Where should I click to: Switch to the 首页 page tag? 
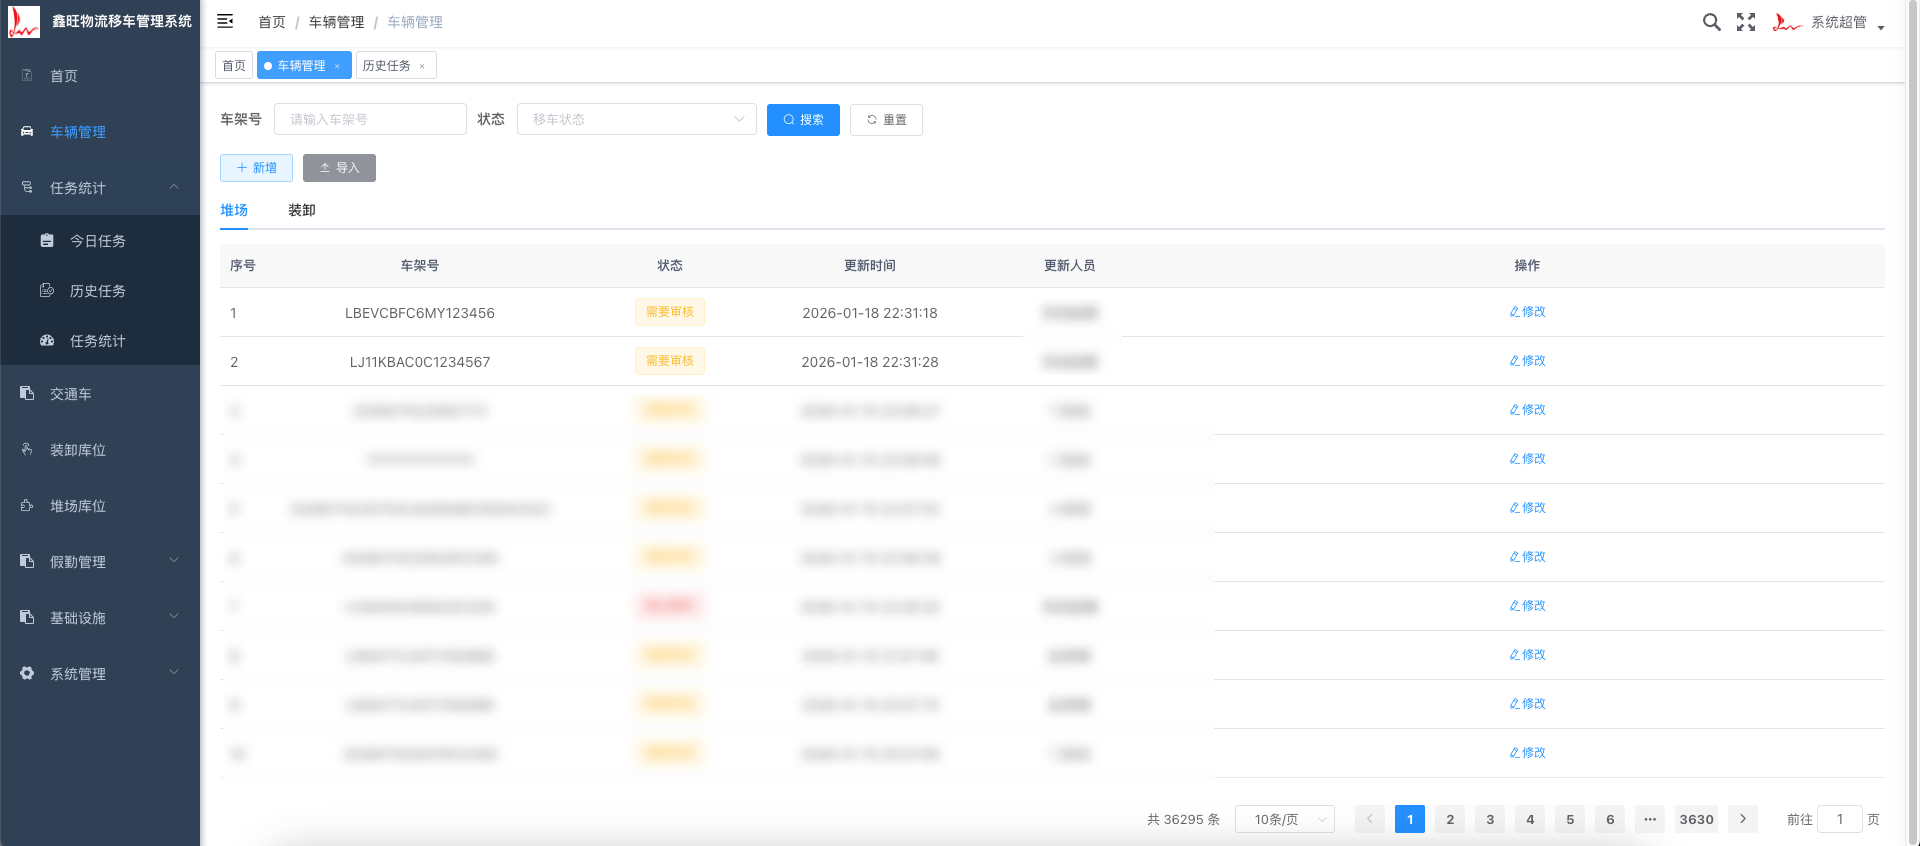click(234, 66)
